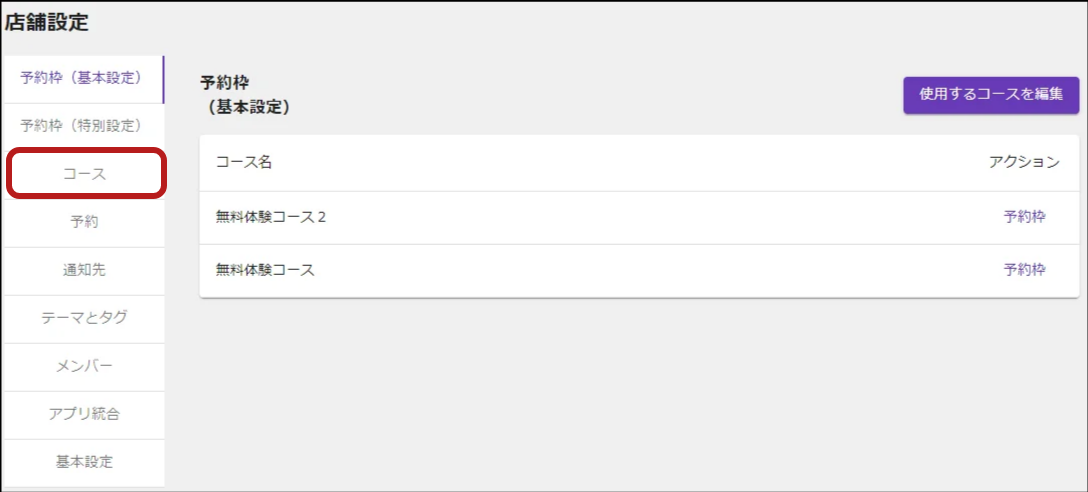The image size is (1088, 492).
Task: Open the 予約 settings section
Action: click(x=85, y=223)
